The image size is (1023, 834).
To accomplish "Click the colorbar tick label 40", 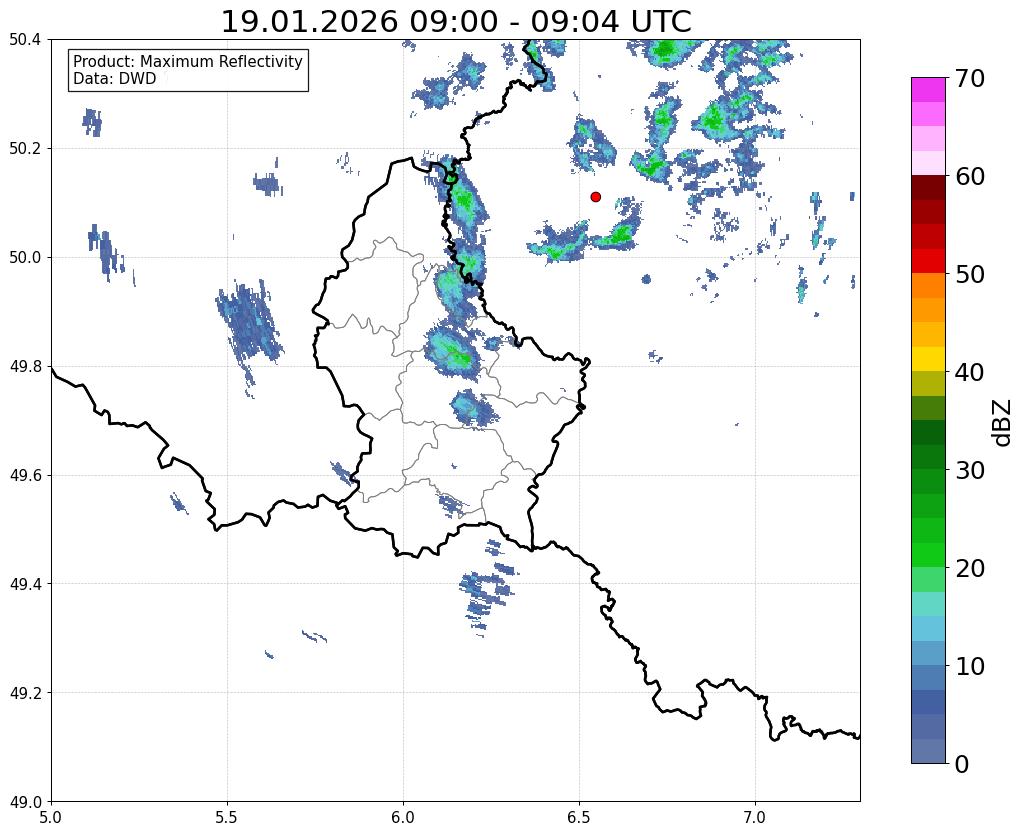I will tap(969, 372).
